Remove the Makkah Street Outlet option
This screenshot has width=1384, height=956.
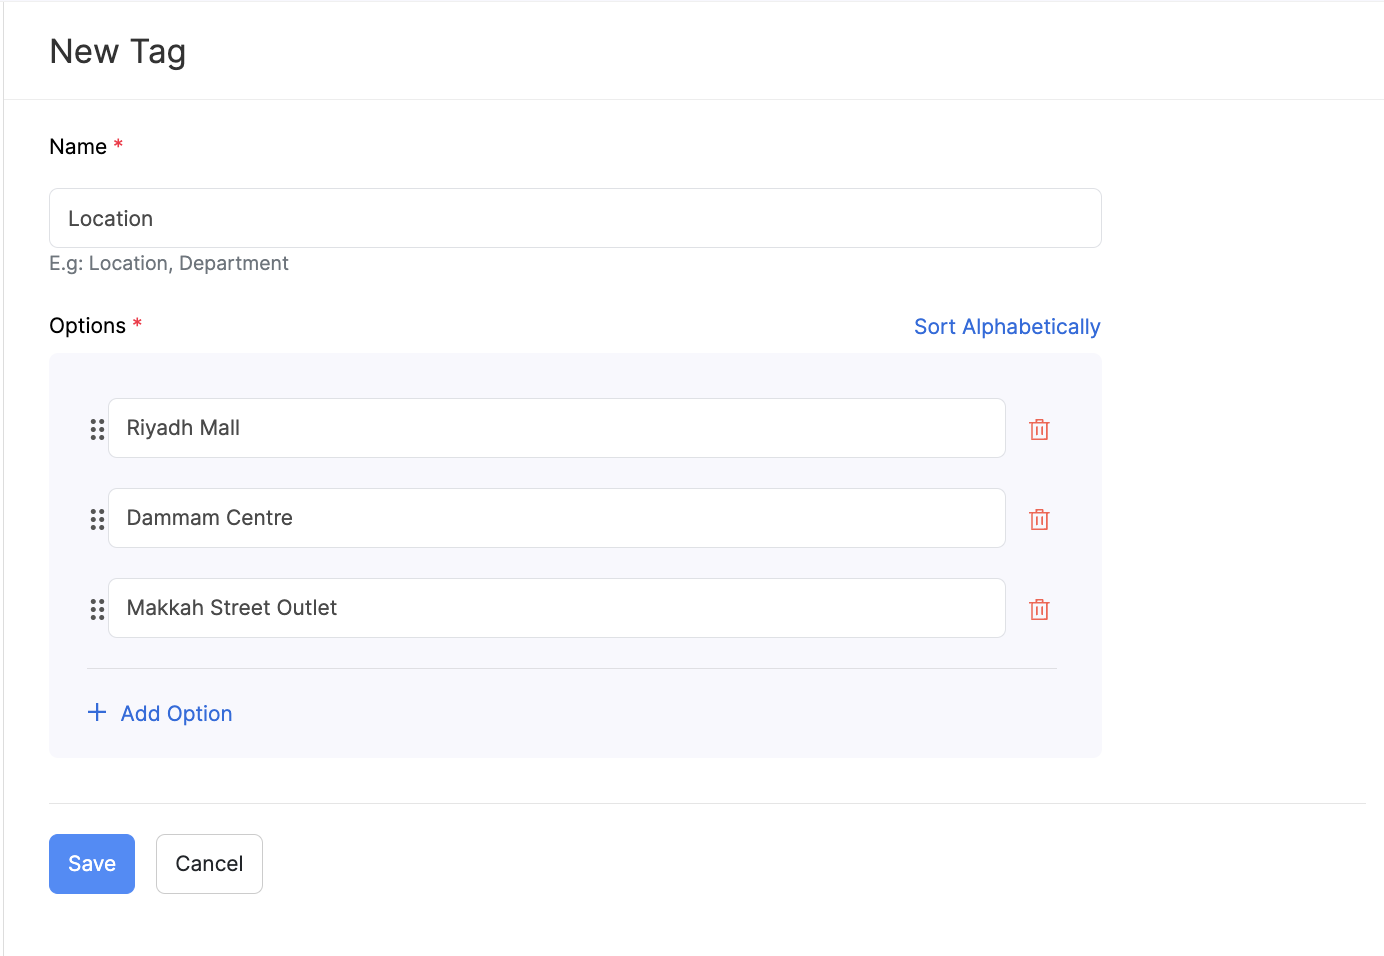[1039, 608]
